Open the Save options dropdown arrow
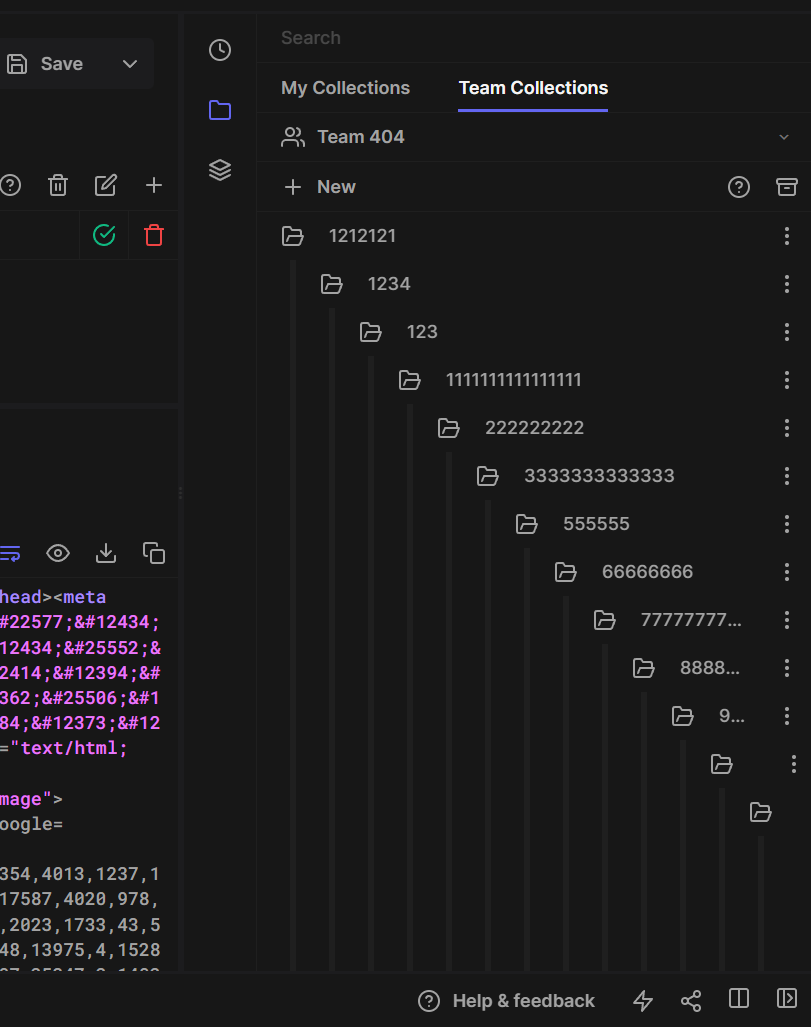The image size is (811, 1027). (130, 64)
